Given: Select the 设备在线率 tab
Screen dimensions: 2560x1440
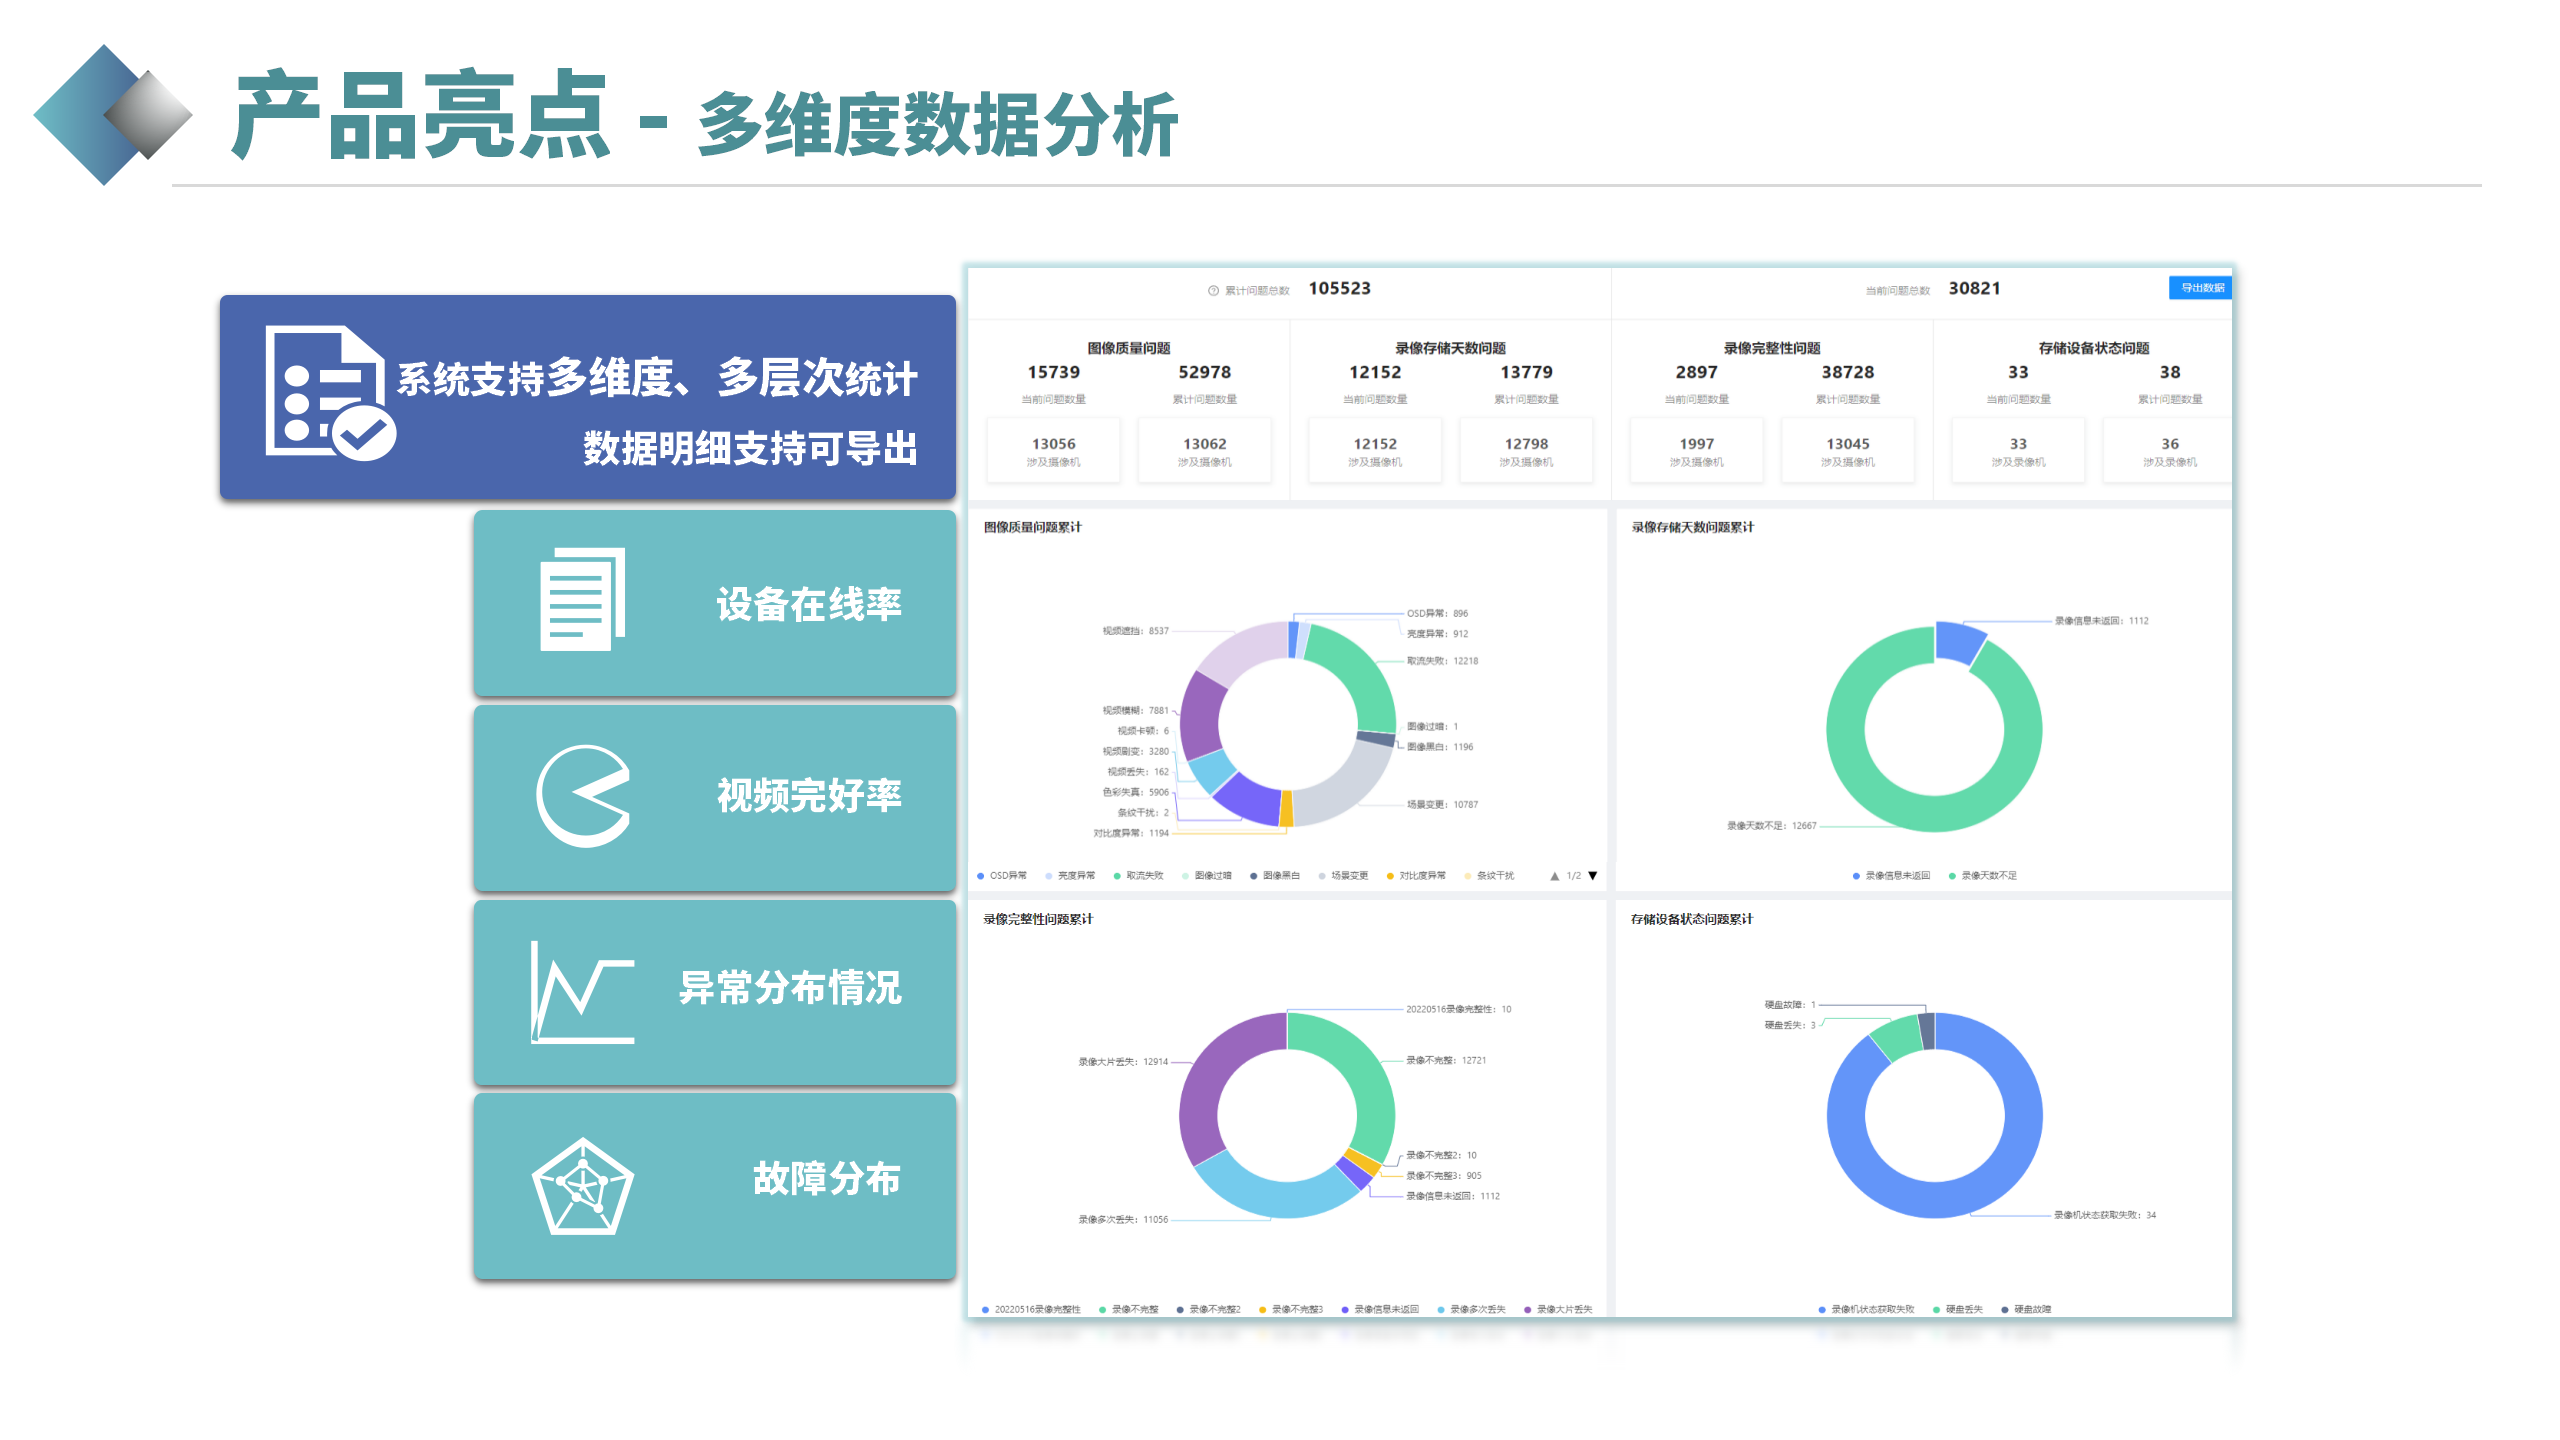Looking at the screenshot, I should click(714, 603).
